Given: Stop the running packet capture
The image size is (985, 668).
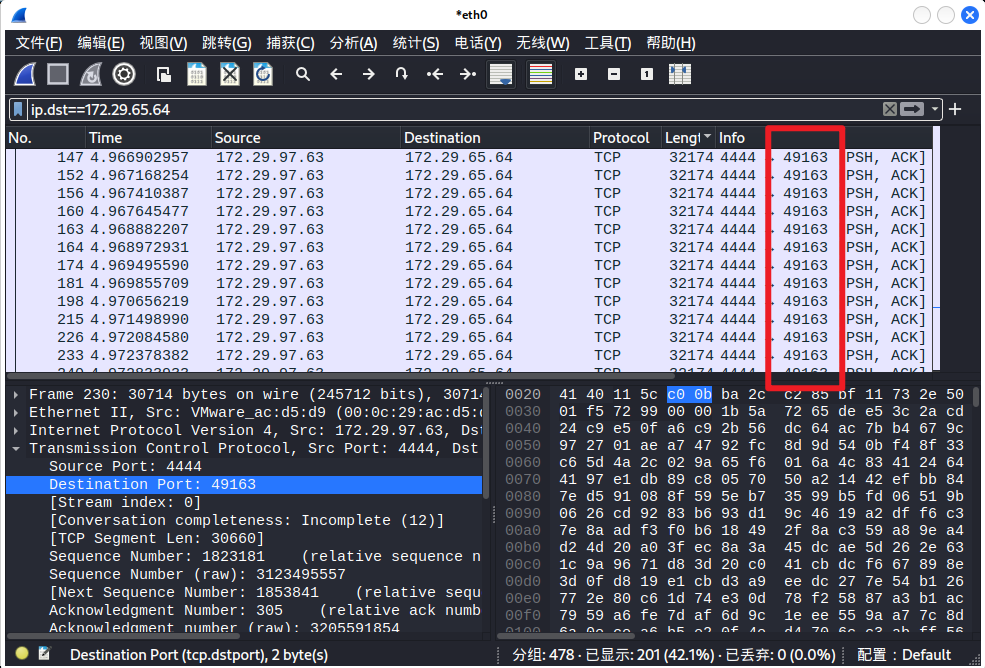Looking at the screenshot, I should 58,74.
